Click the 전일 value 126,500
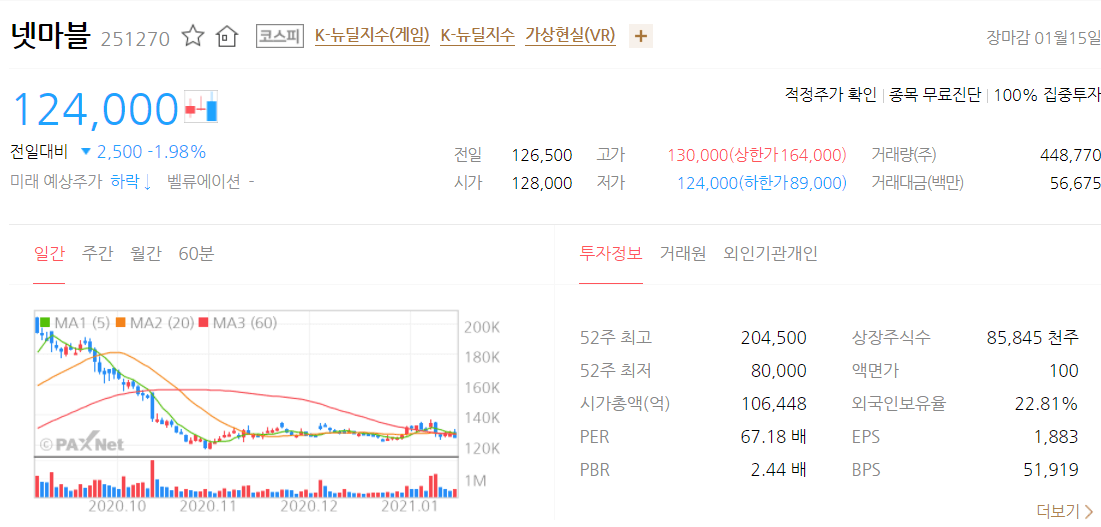The height and width of the screenshot is (527, 1101). tap(542, 154)
